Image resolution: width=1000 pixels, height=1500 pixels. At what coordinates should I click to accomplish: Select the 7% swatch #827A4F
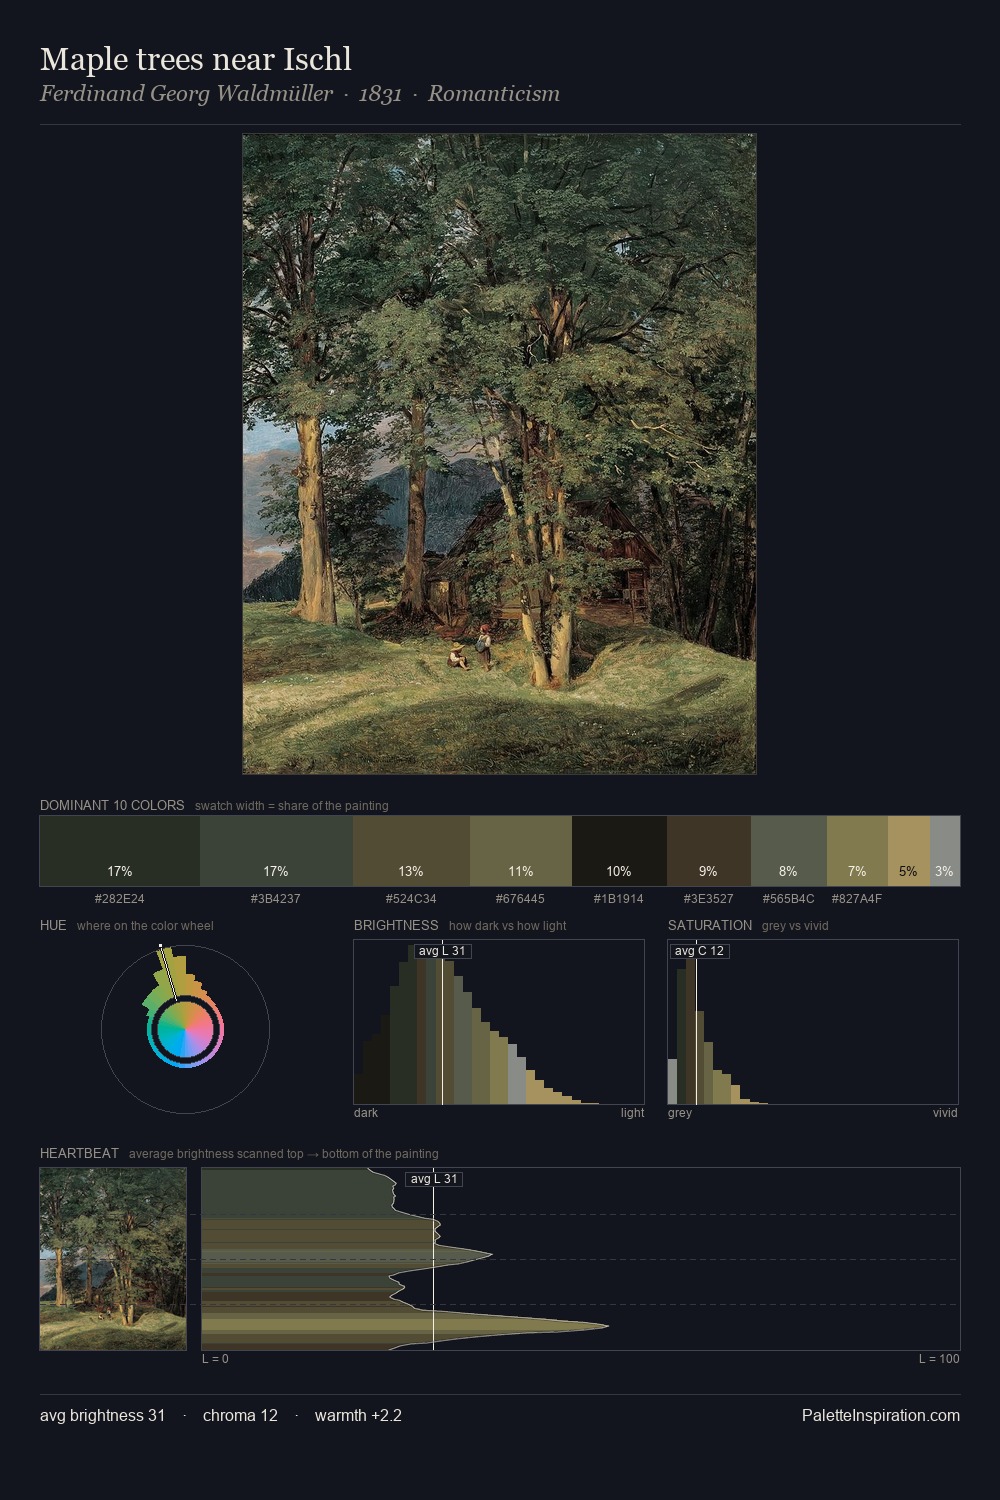point(857,851)
